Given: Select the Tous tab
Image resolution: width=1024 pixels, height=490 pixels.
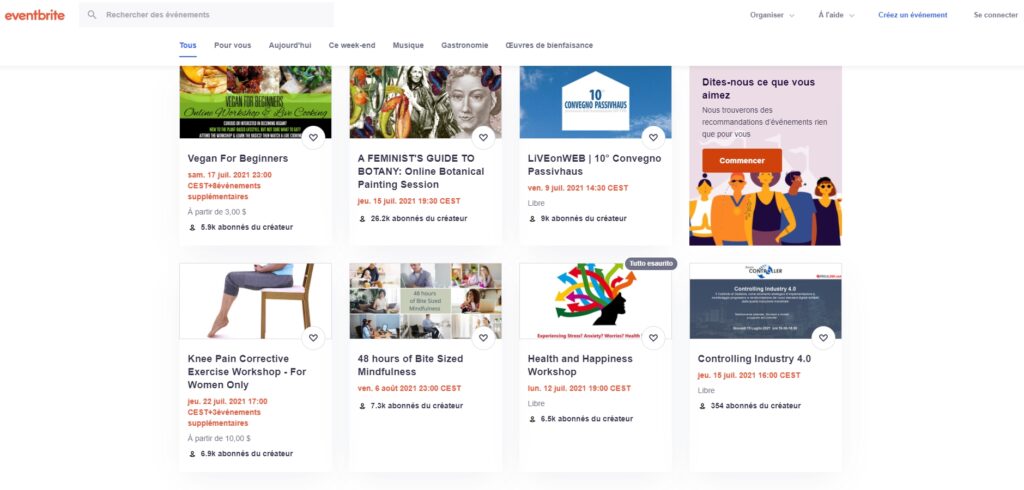Looking at the screenshot, I should tap(187, 45).
